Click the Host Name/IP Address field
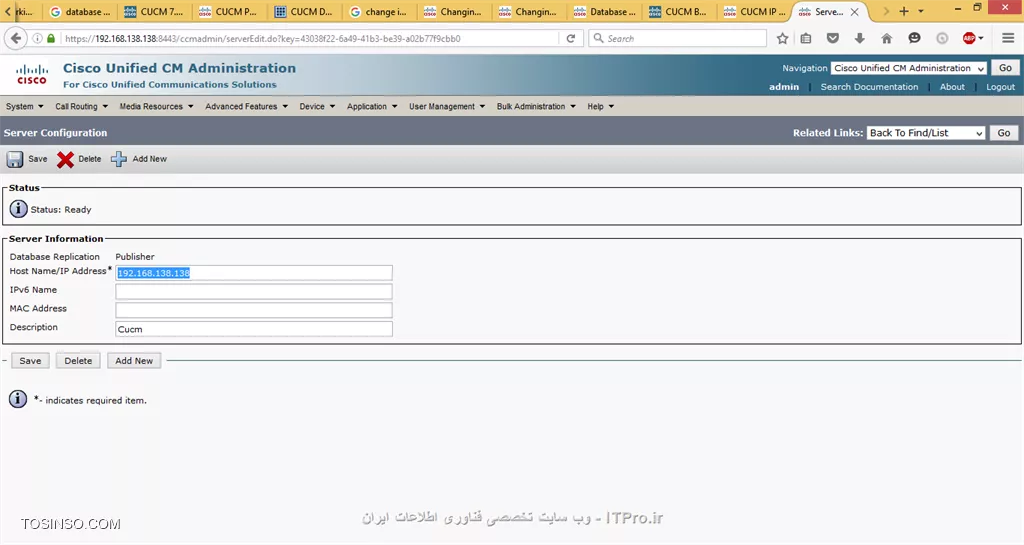The image size is (1024, 545). tap(254, 273)
